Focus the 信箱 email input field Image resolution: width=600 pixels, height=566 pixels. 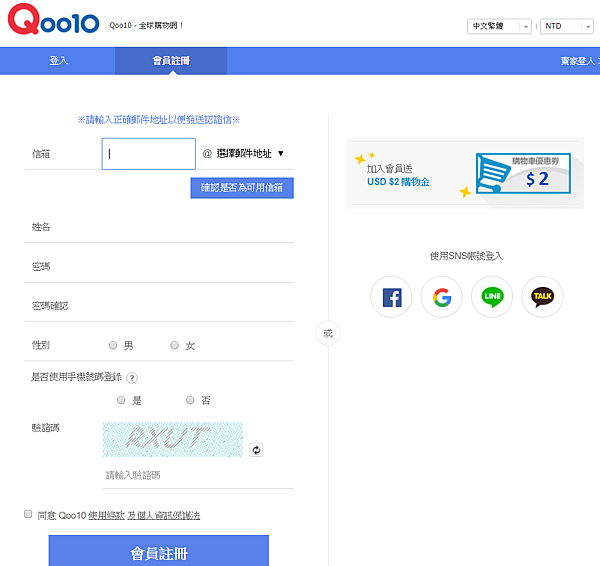(x=149, y=154)
